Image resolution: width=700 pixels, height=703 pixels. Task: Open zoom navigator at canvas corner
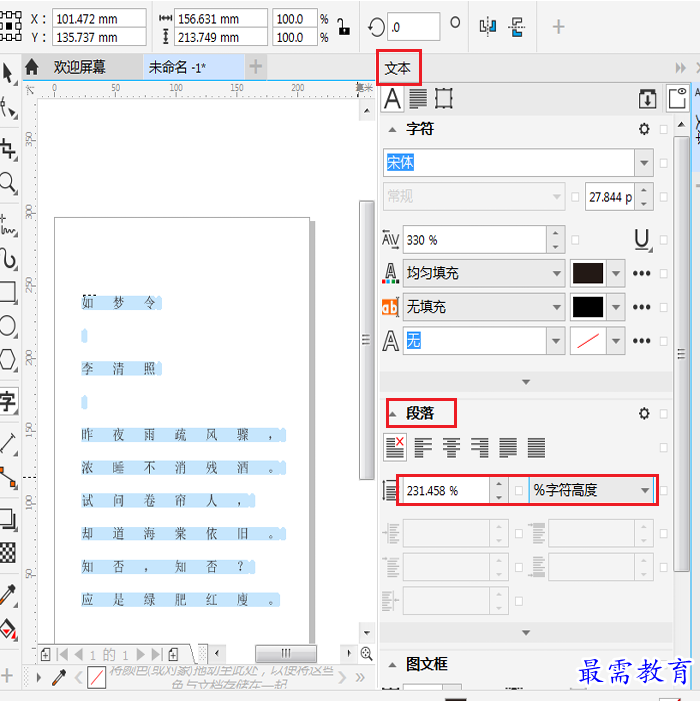(366, 654)
